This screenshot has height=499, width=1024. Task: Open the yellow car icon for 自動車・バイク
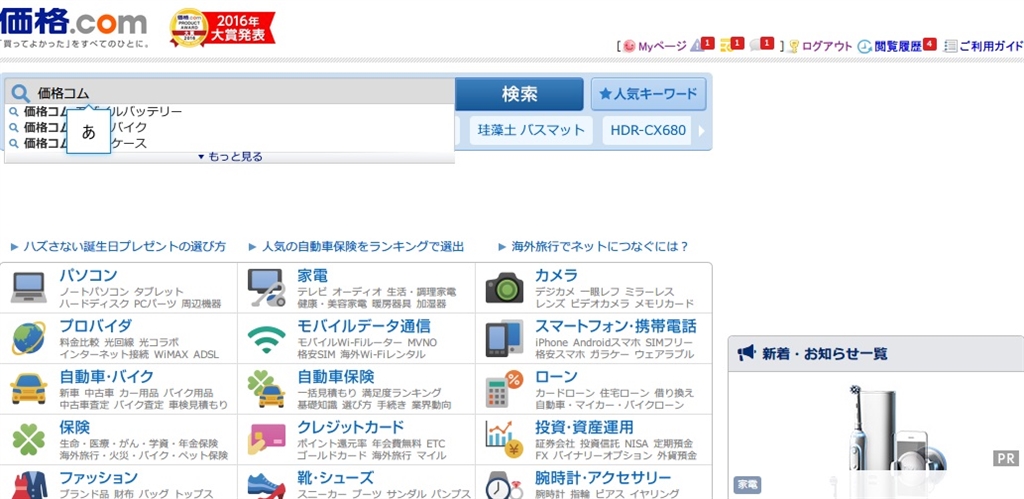coord(29,389)
